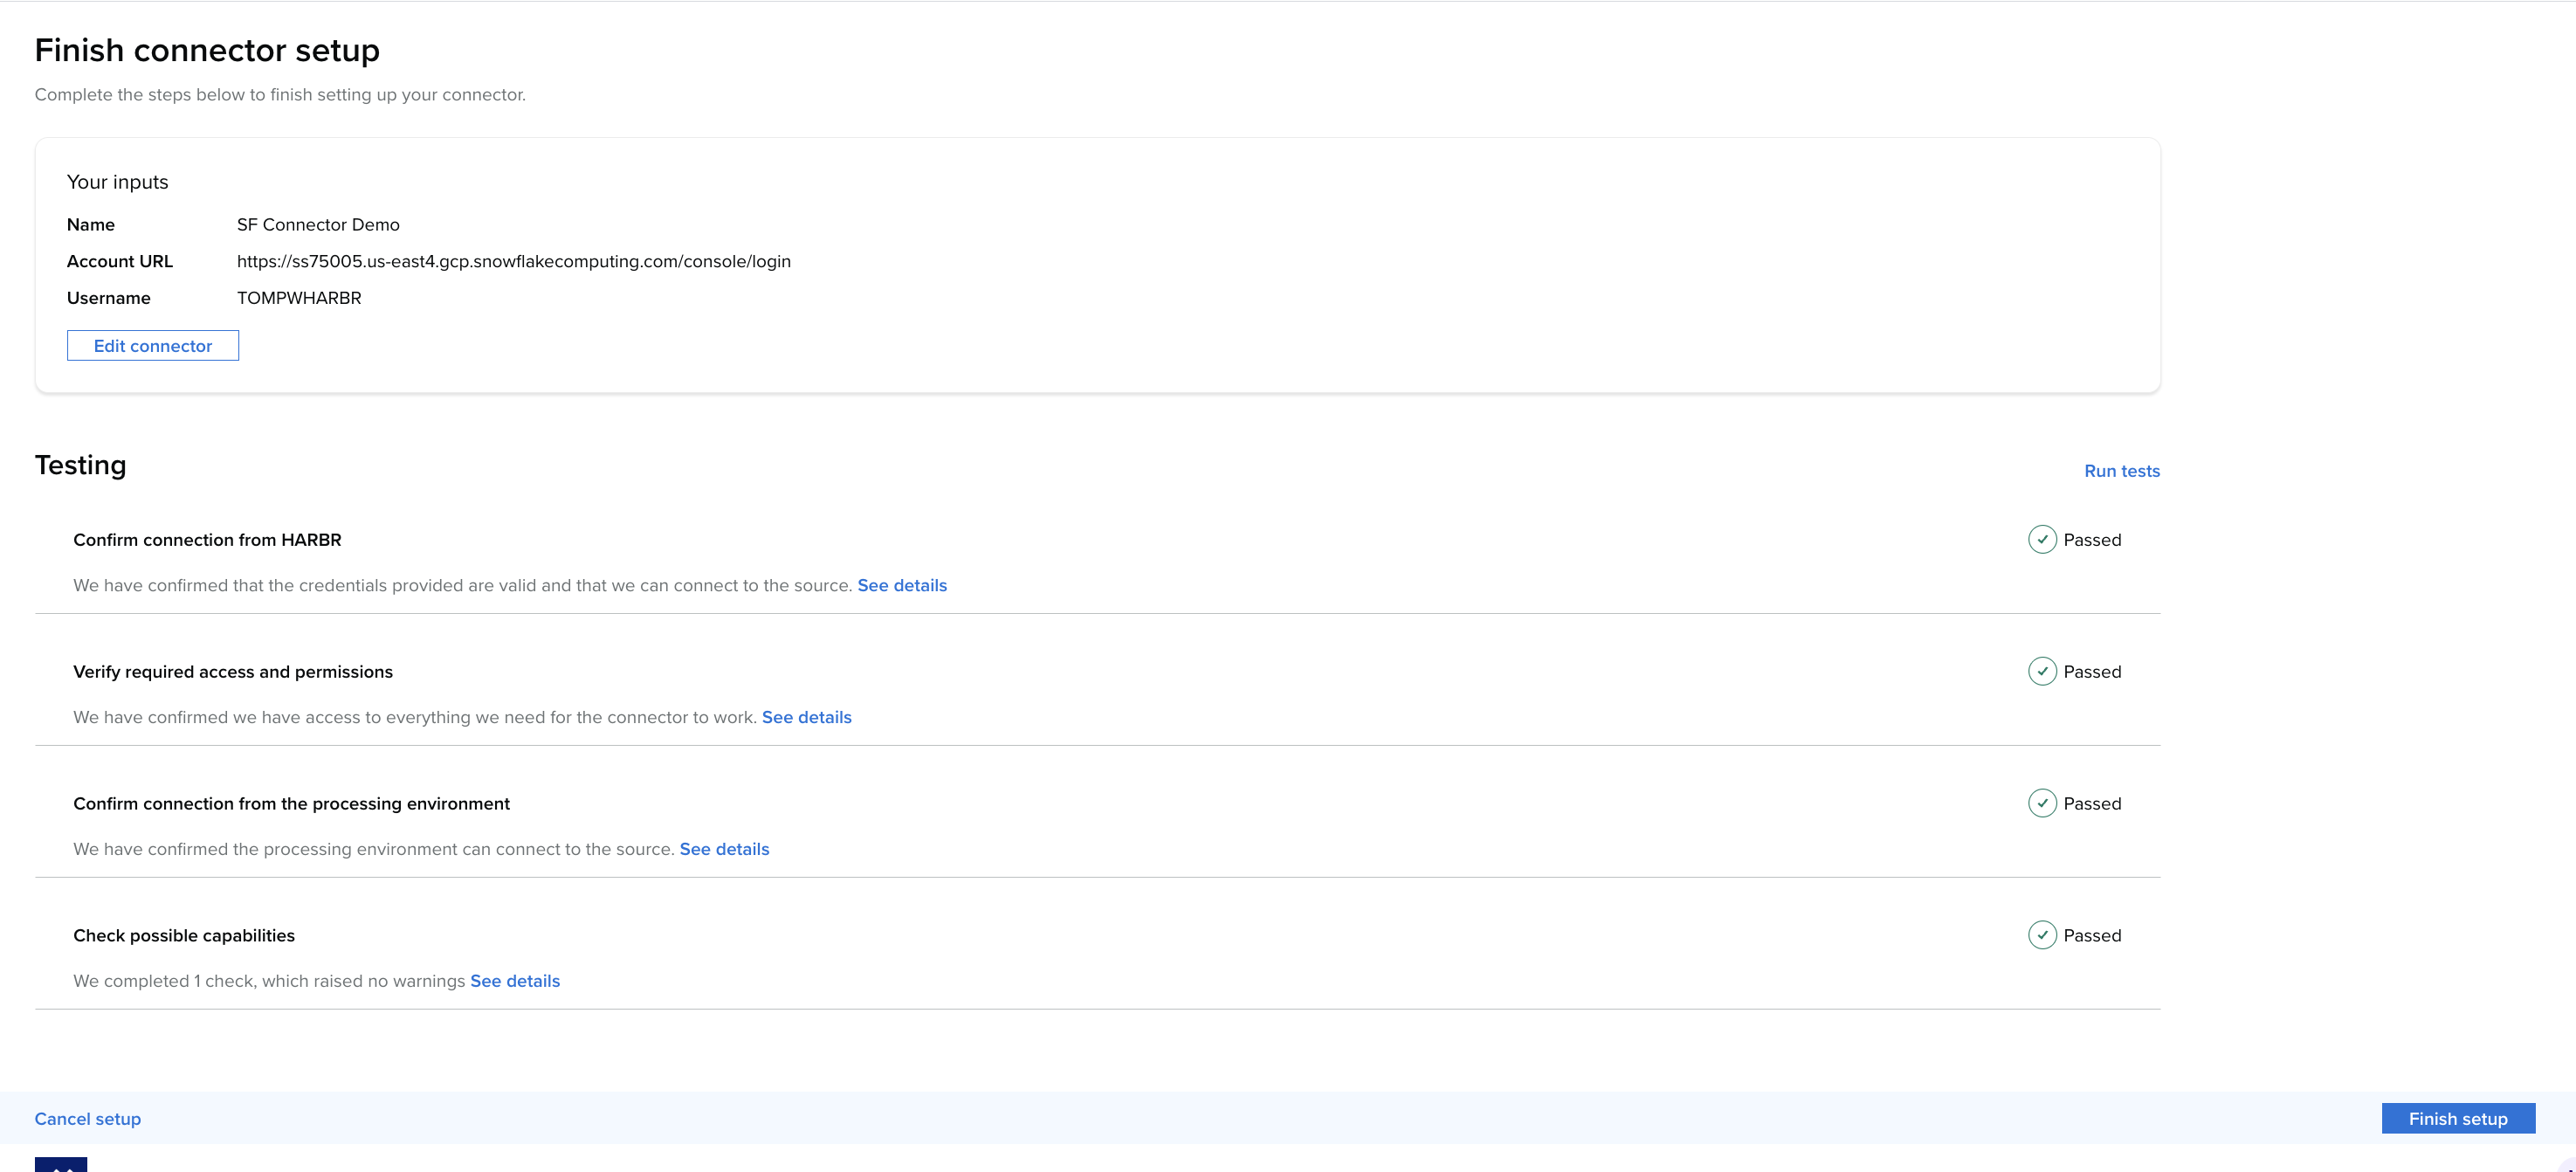Viewport: 2576px width, 1172px height.
Task: Click Finish setup button
Action: pyautogui.click(x=2458, y=1118)
